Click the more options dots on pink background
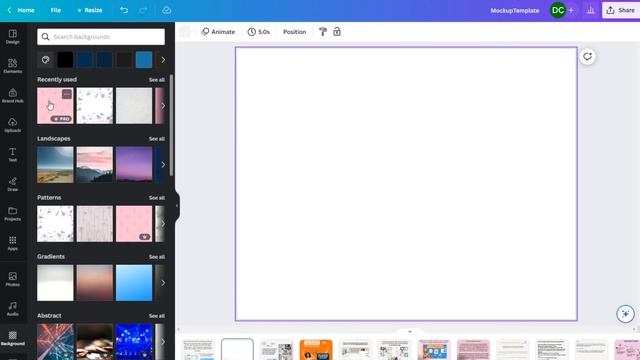The image size is (640, 360). pyautogui.click(x=67, y=94)
